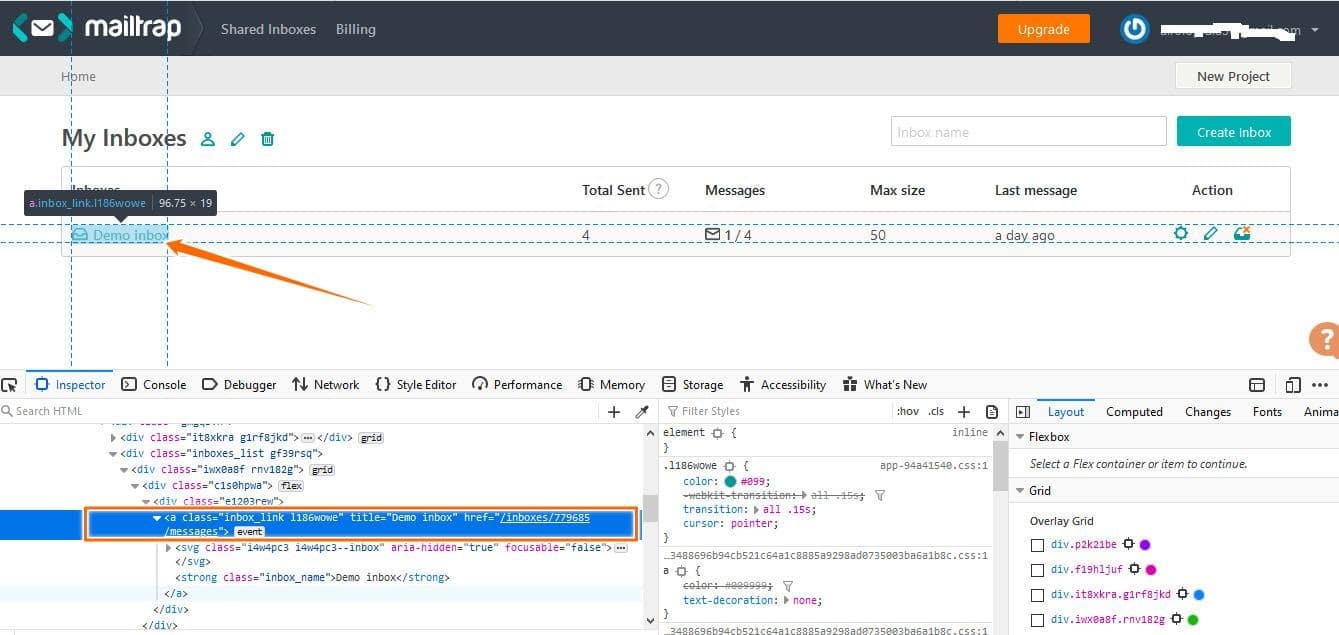This screenshot has height=635, width=1339.
Task: Expand the it8xkra g1rf8jkd div node
Action: click(113, 438)
